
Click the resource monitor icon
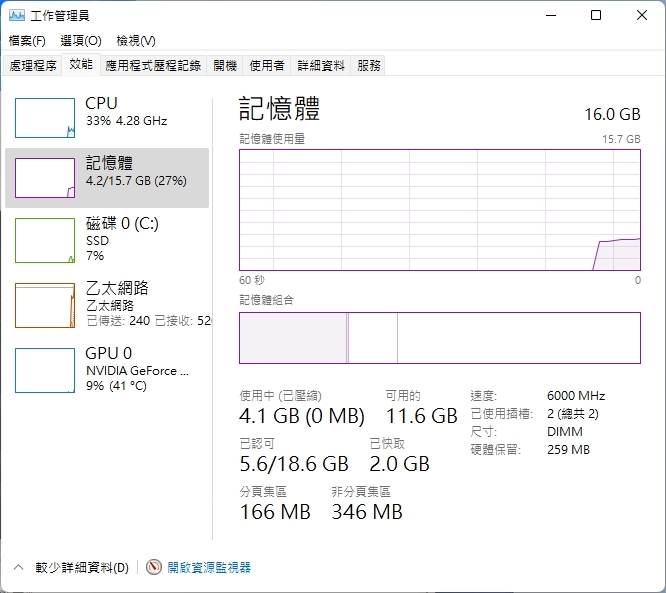point(154,567)
